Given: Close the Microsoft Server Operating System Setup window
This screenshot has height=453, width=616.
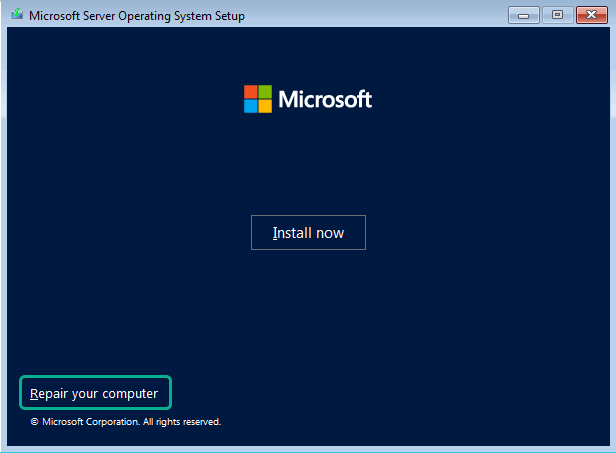Looking at the screenshot, I should click(592, 15).
